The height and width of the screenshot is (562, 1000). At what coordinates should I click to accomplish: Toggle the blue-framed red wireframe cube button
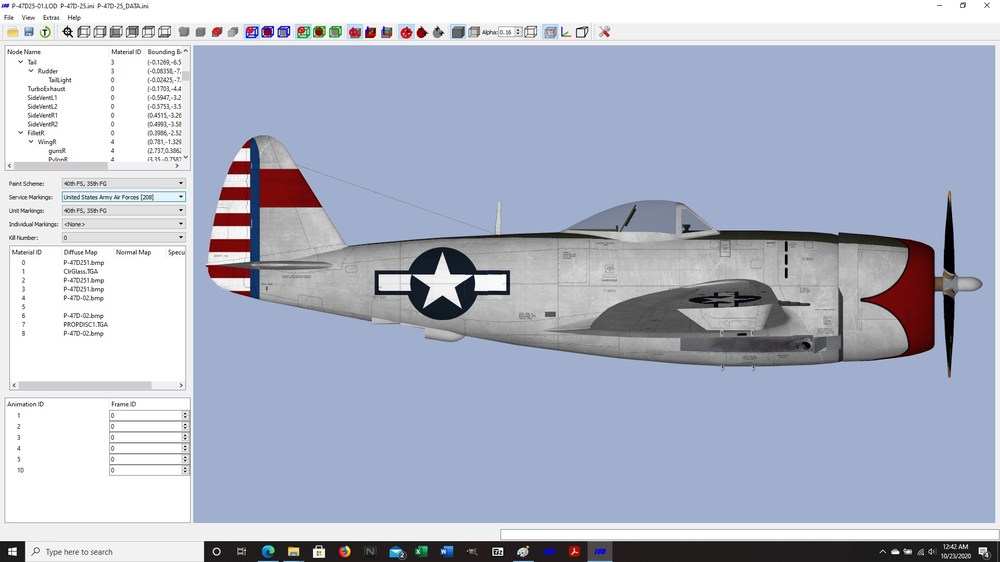pyautogui.click(x=252, y=32)
